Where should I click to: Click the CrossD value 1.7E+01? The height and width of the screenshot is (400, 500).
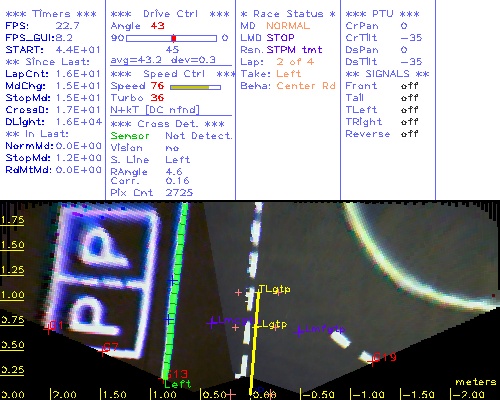point(78,110)
